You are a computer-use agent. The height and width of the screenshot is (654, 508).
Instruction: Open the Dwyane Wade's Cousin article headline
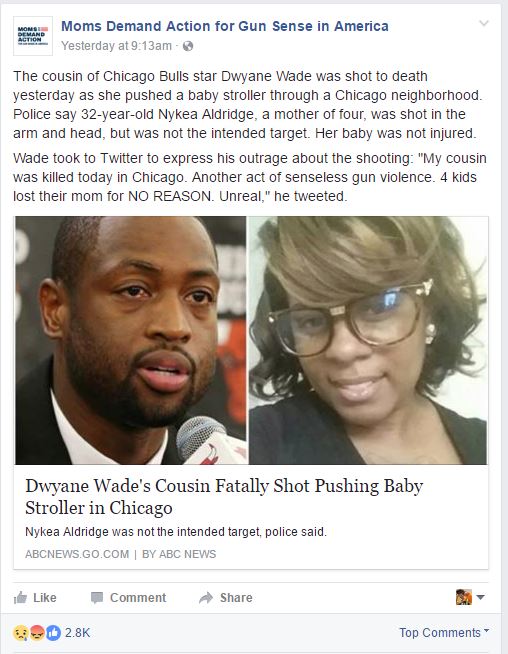(x=224, y=496)
